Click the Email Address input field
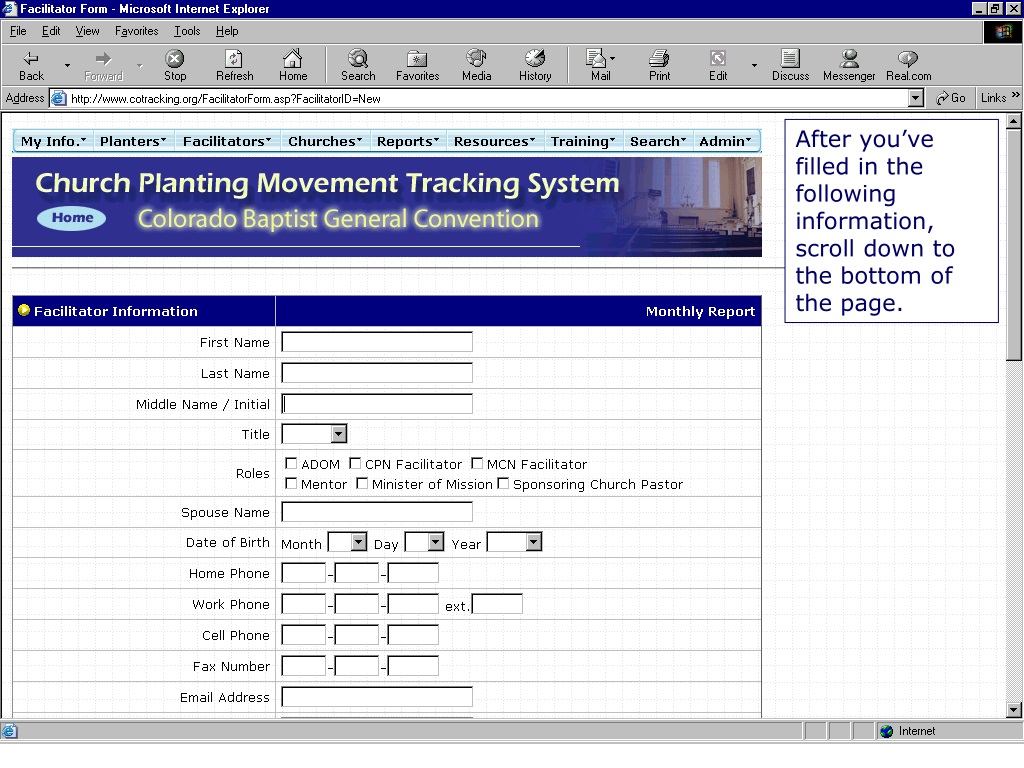The width and height of the screenshot is (1024, 768). (377, 697)
